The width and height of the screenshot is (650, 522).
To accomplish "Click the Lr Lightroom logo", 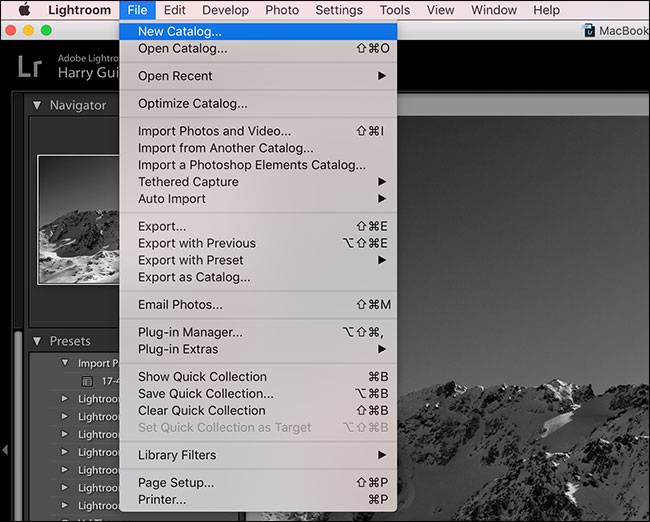I will [30, 67].
